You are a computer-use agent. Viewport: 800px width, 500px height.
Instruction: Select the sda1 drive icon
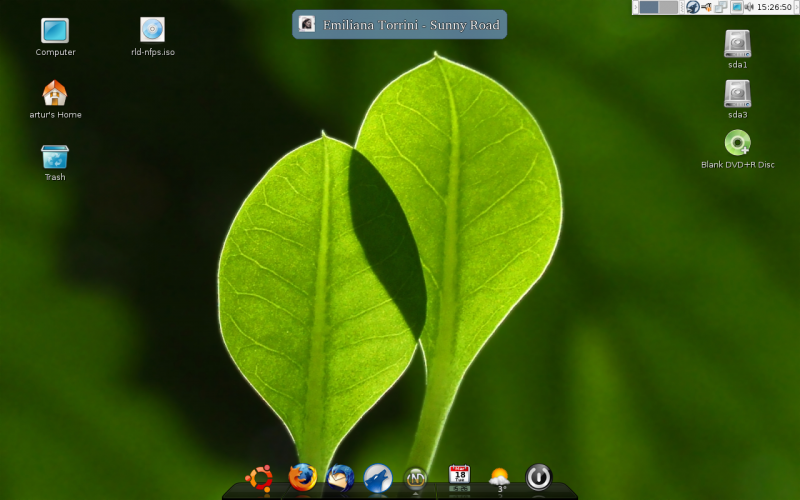coord(737,49)
